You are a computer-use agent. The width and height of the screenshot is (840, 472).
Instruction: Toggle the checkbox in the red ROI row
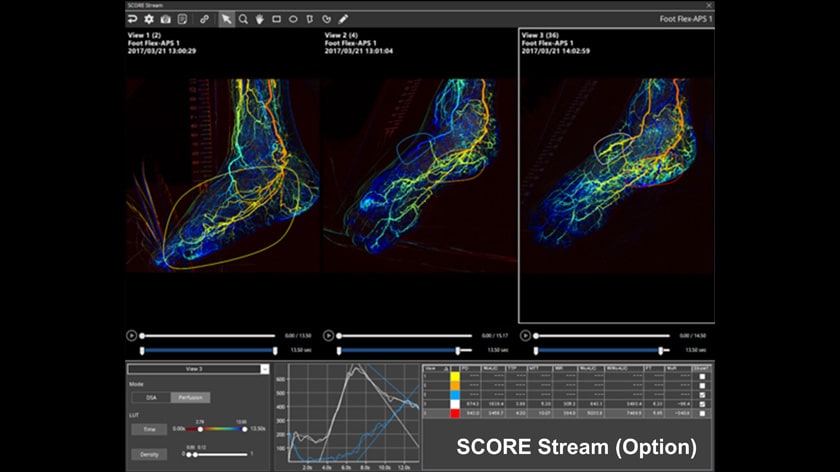pos(703,413)
